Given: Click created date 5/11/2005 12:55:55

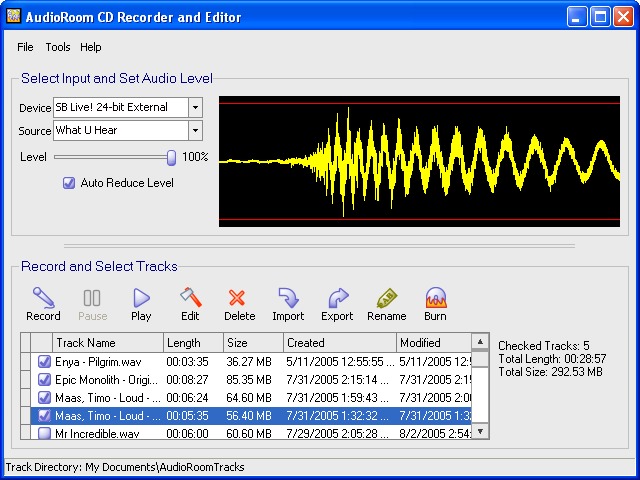Looking at the screenshot, I should point(340,362).
